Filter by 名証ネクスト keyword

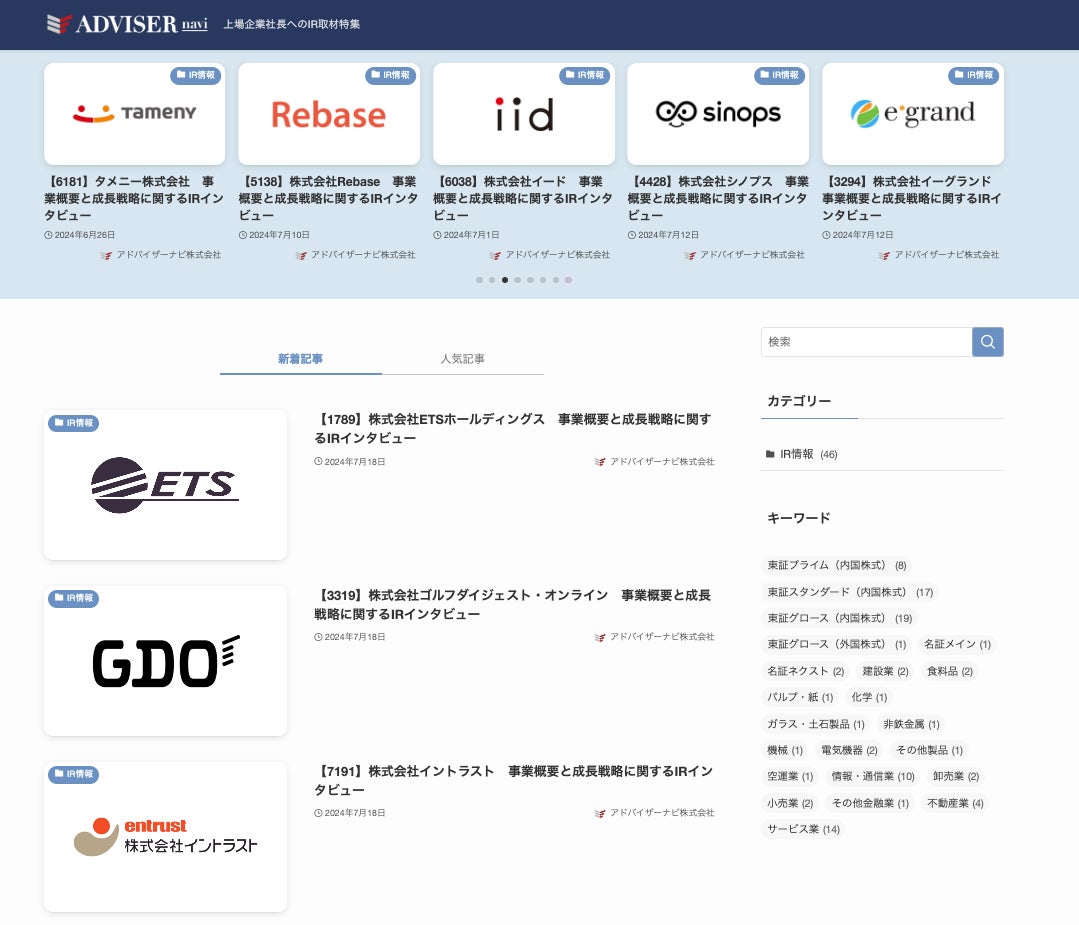pos(806,672)
